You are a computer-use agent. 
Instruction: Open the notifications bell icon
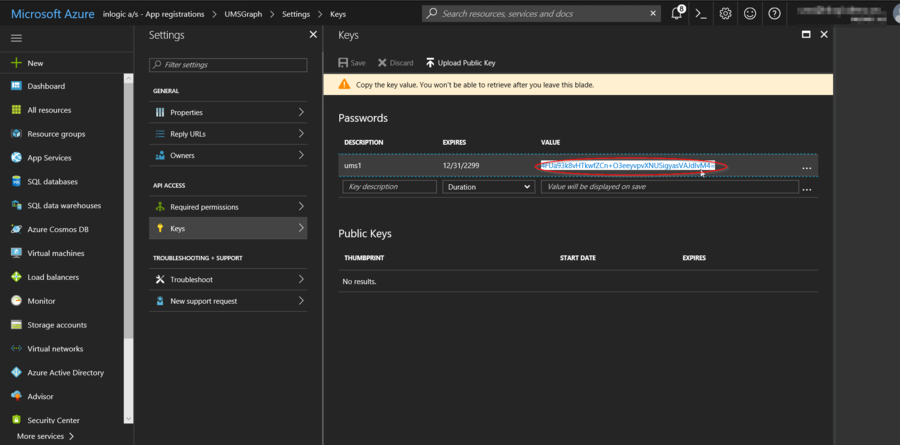coord(677,14)
